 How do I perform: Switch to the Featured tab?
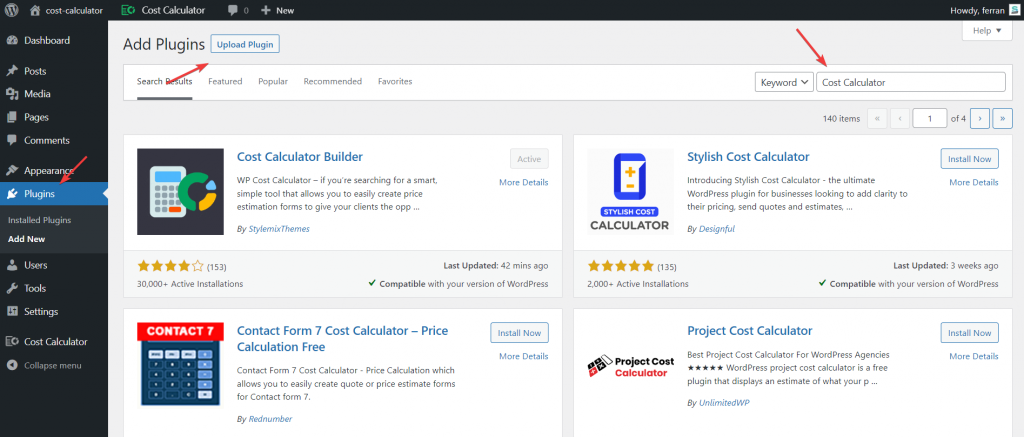pos(225,82)
